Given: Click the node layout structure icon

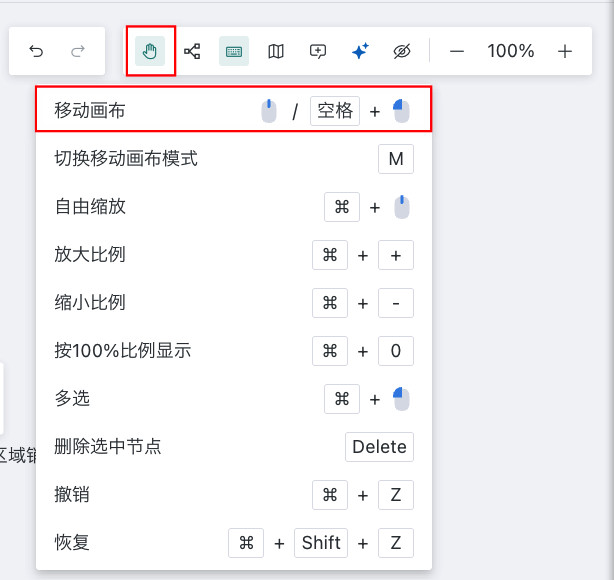Looking at the screenshot, I should click(x=192, y=51).
